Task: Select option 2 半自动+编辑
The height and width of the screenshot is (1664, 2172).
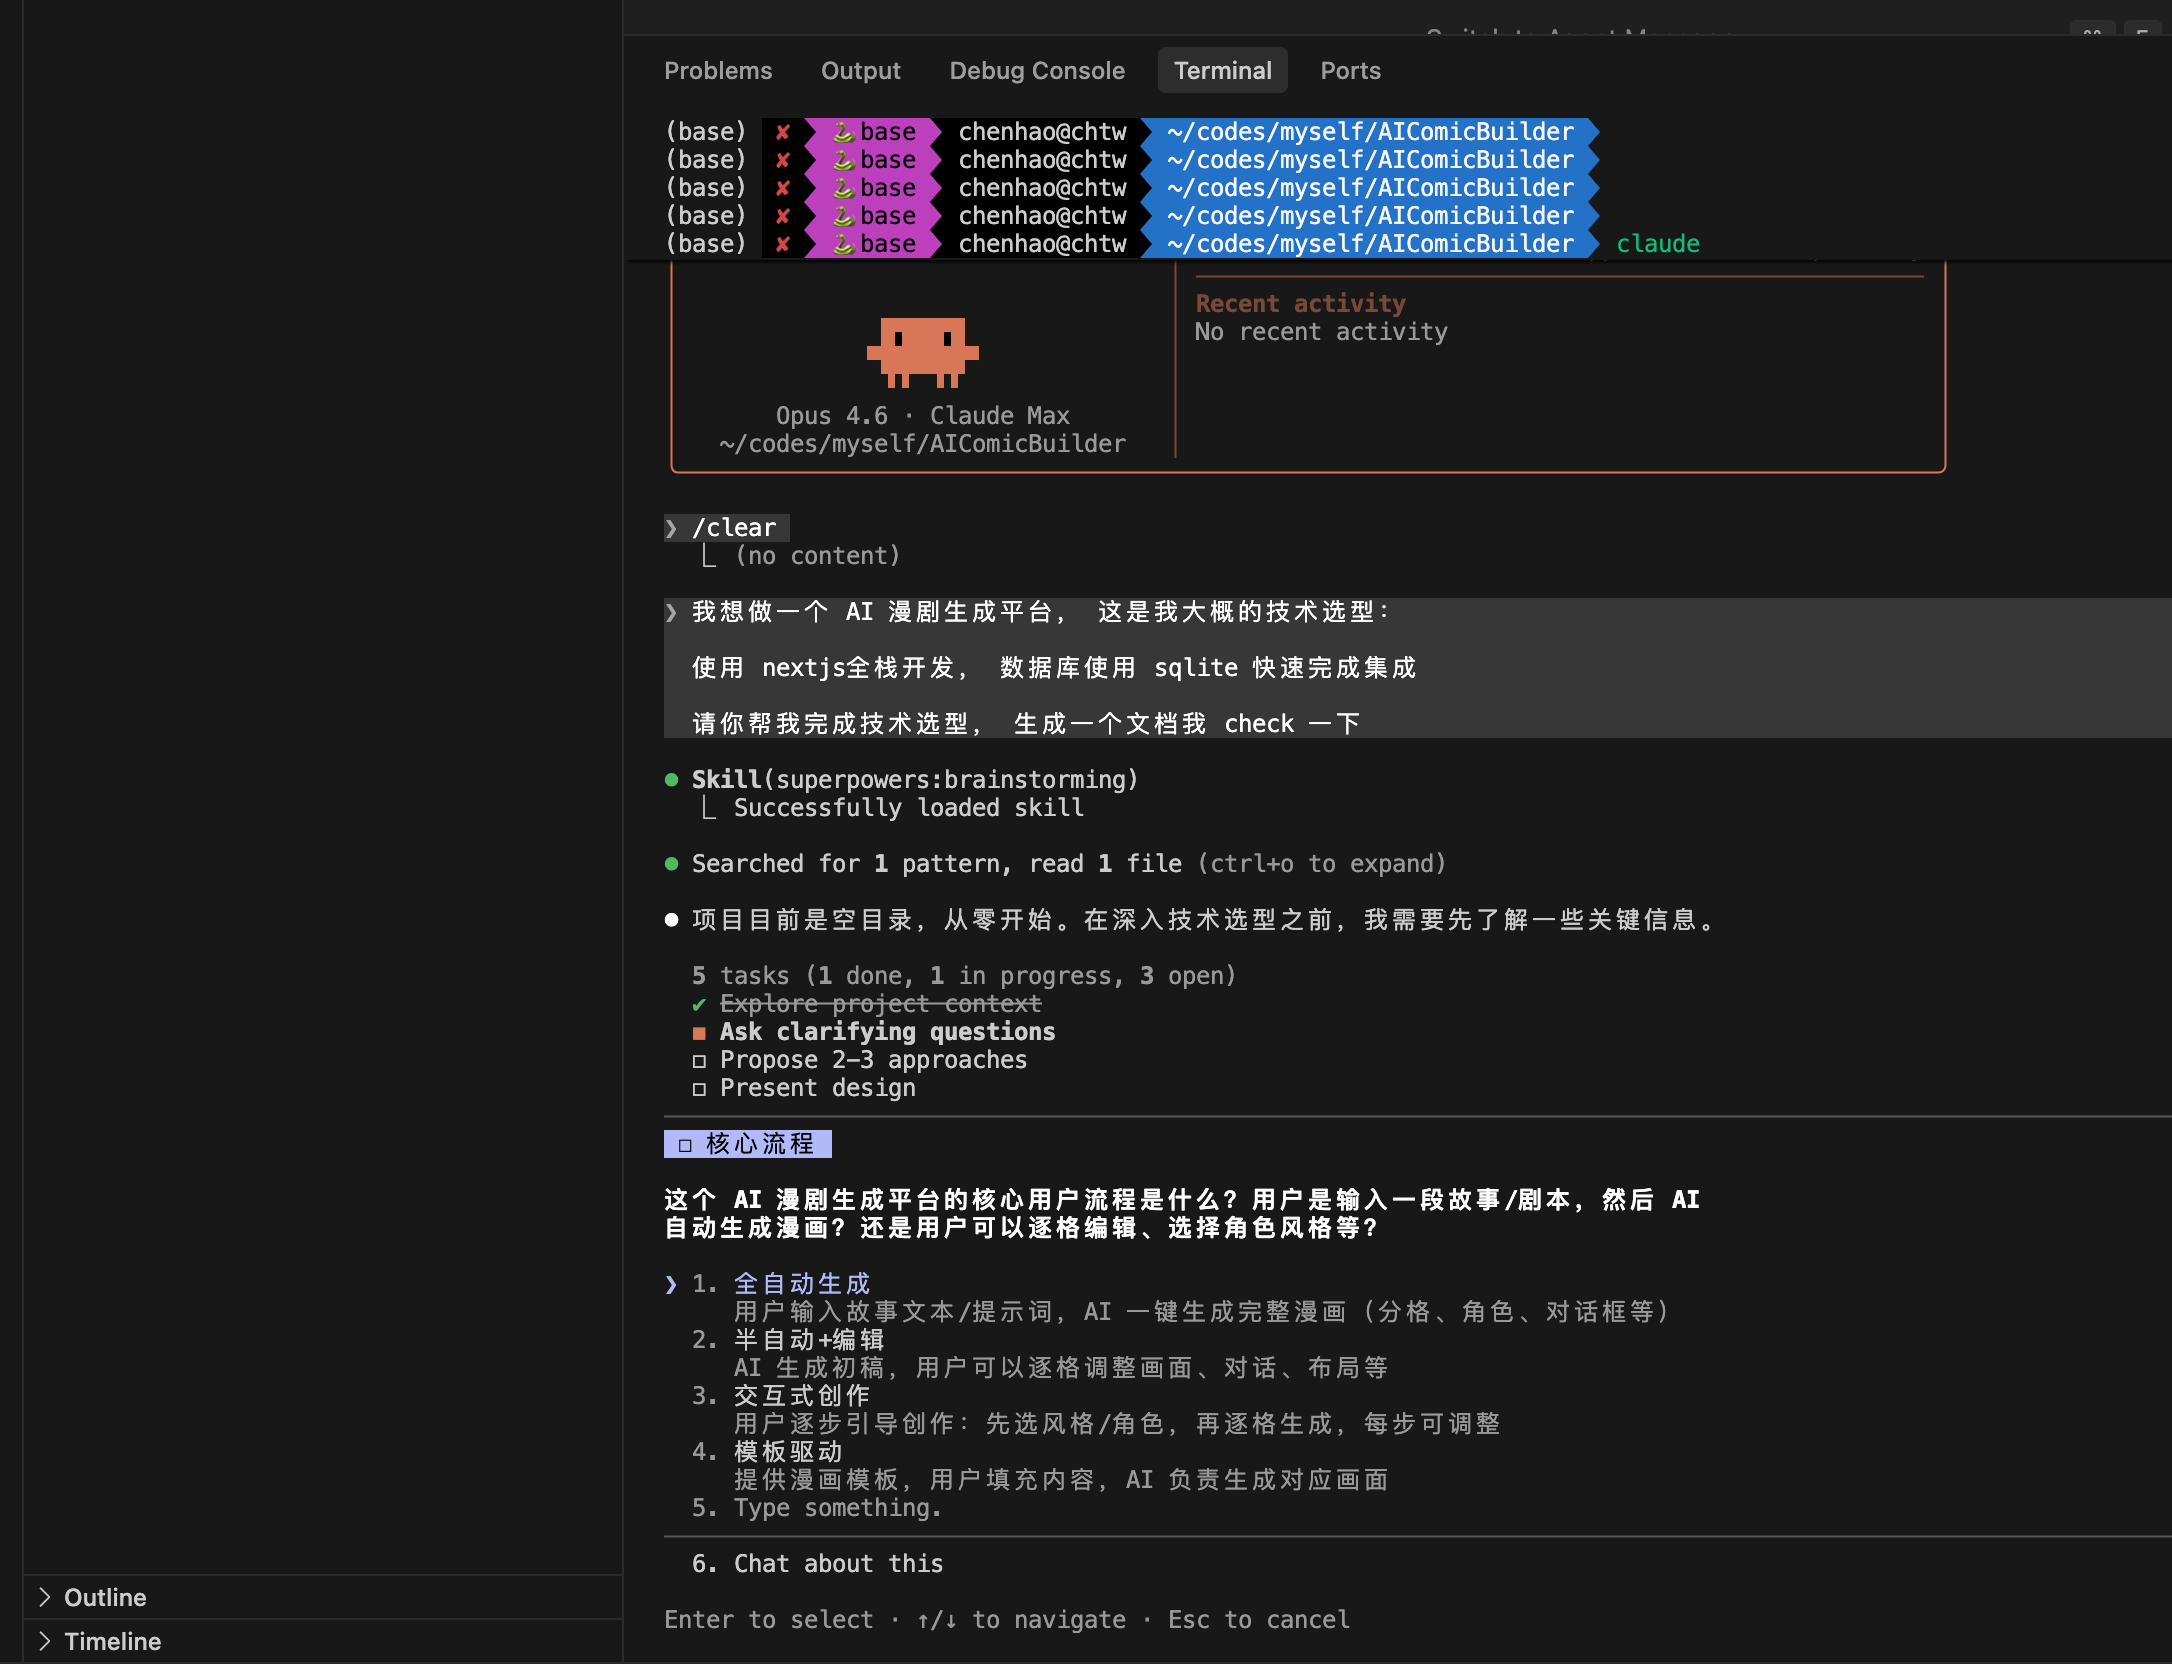Action: tap(808, 1340)
